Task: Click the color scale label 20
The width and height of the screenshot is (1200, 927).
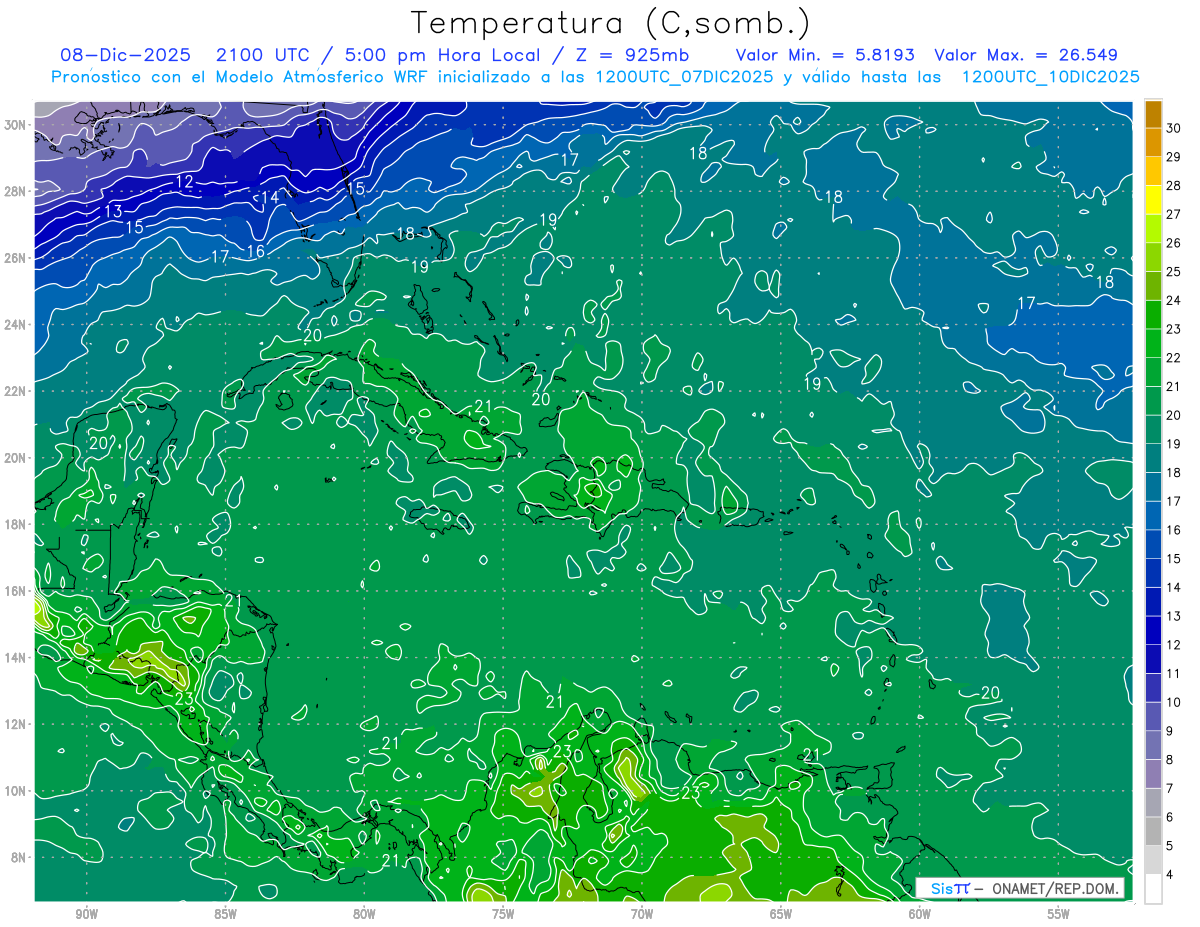Action: click(1174, 415)
